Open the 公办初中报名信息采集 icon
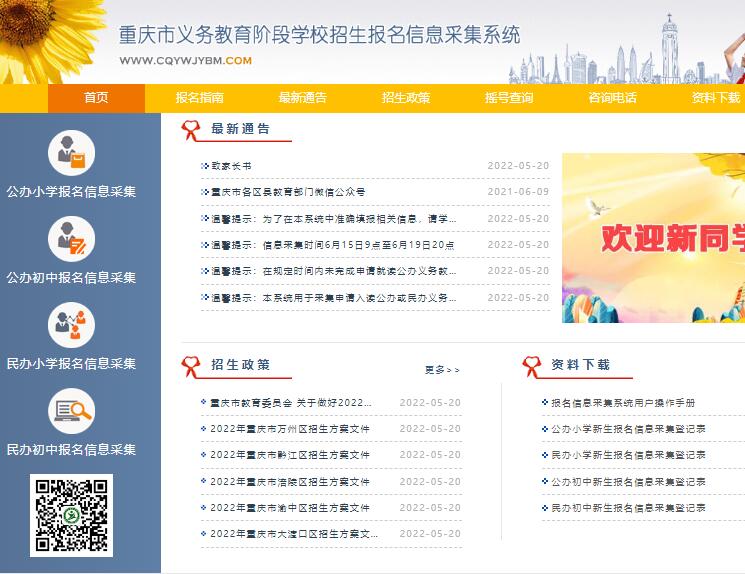The width and height of the screenshot is (745, 574). [x=71, y=239]
